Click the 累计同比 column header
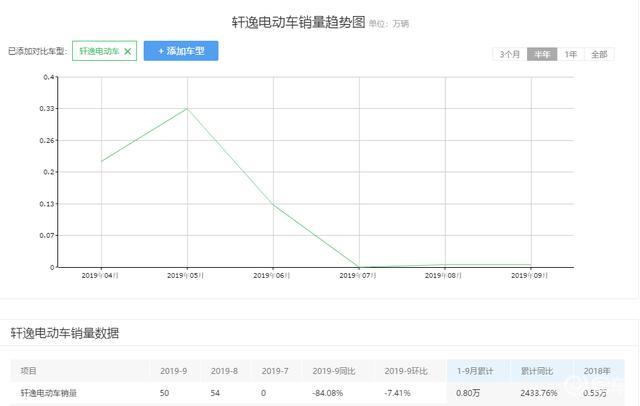The width and height of the screenshot is (640, 406). (x=538, y=371)
